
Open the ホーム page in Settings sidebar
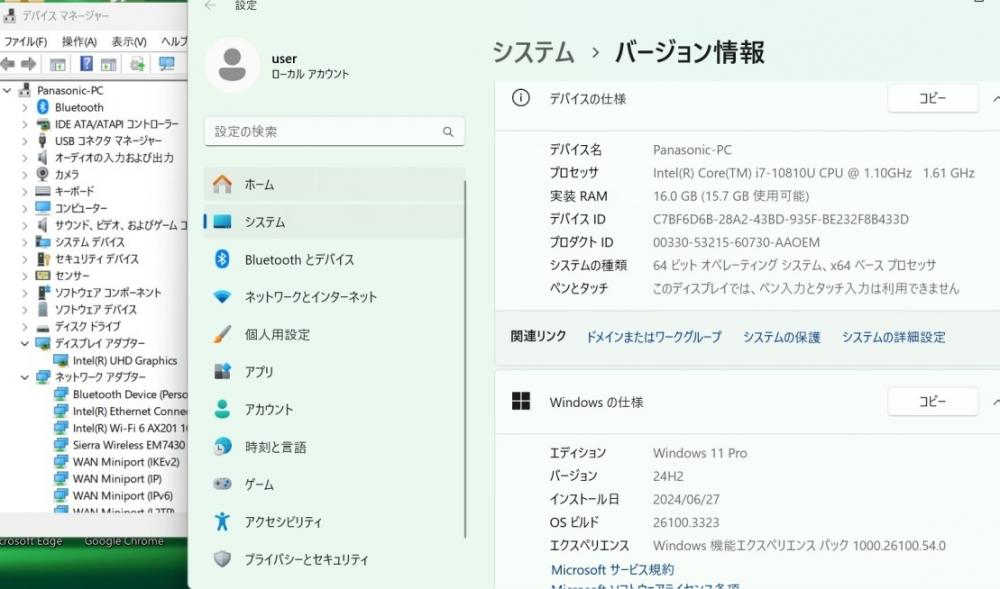[334, 185]
